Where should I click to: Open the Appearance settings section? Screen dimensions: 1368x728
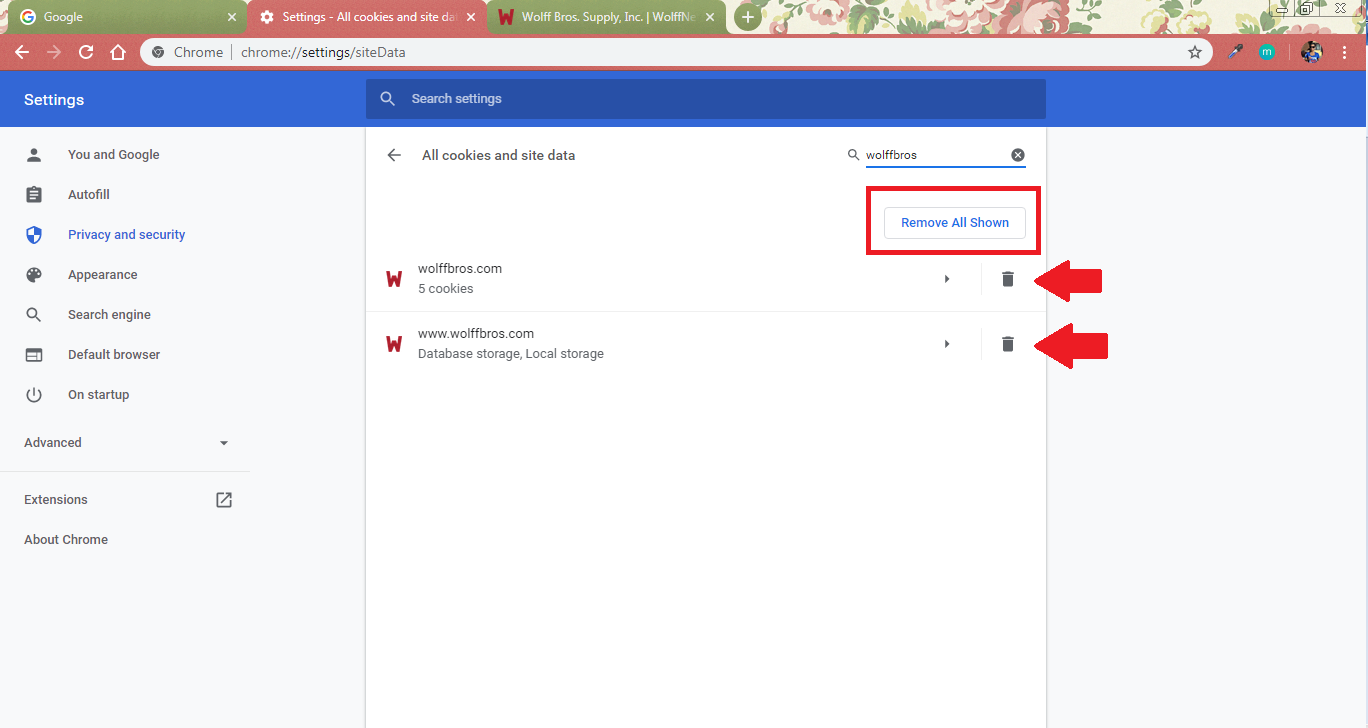point(102,275)
